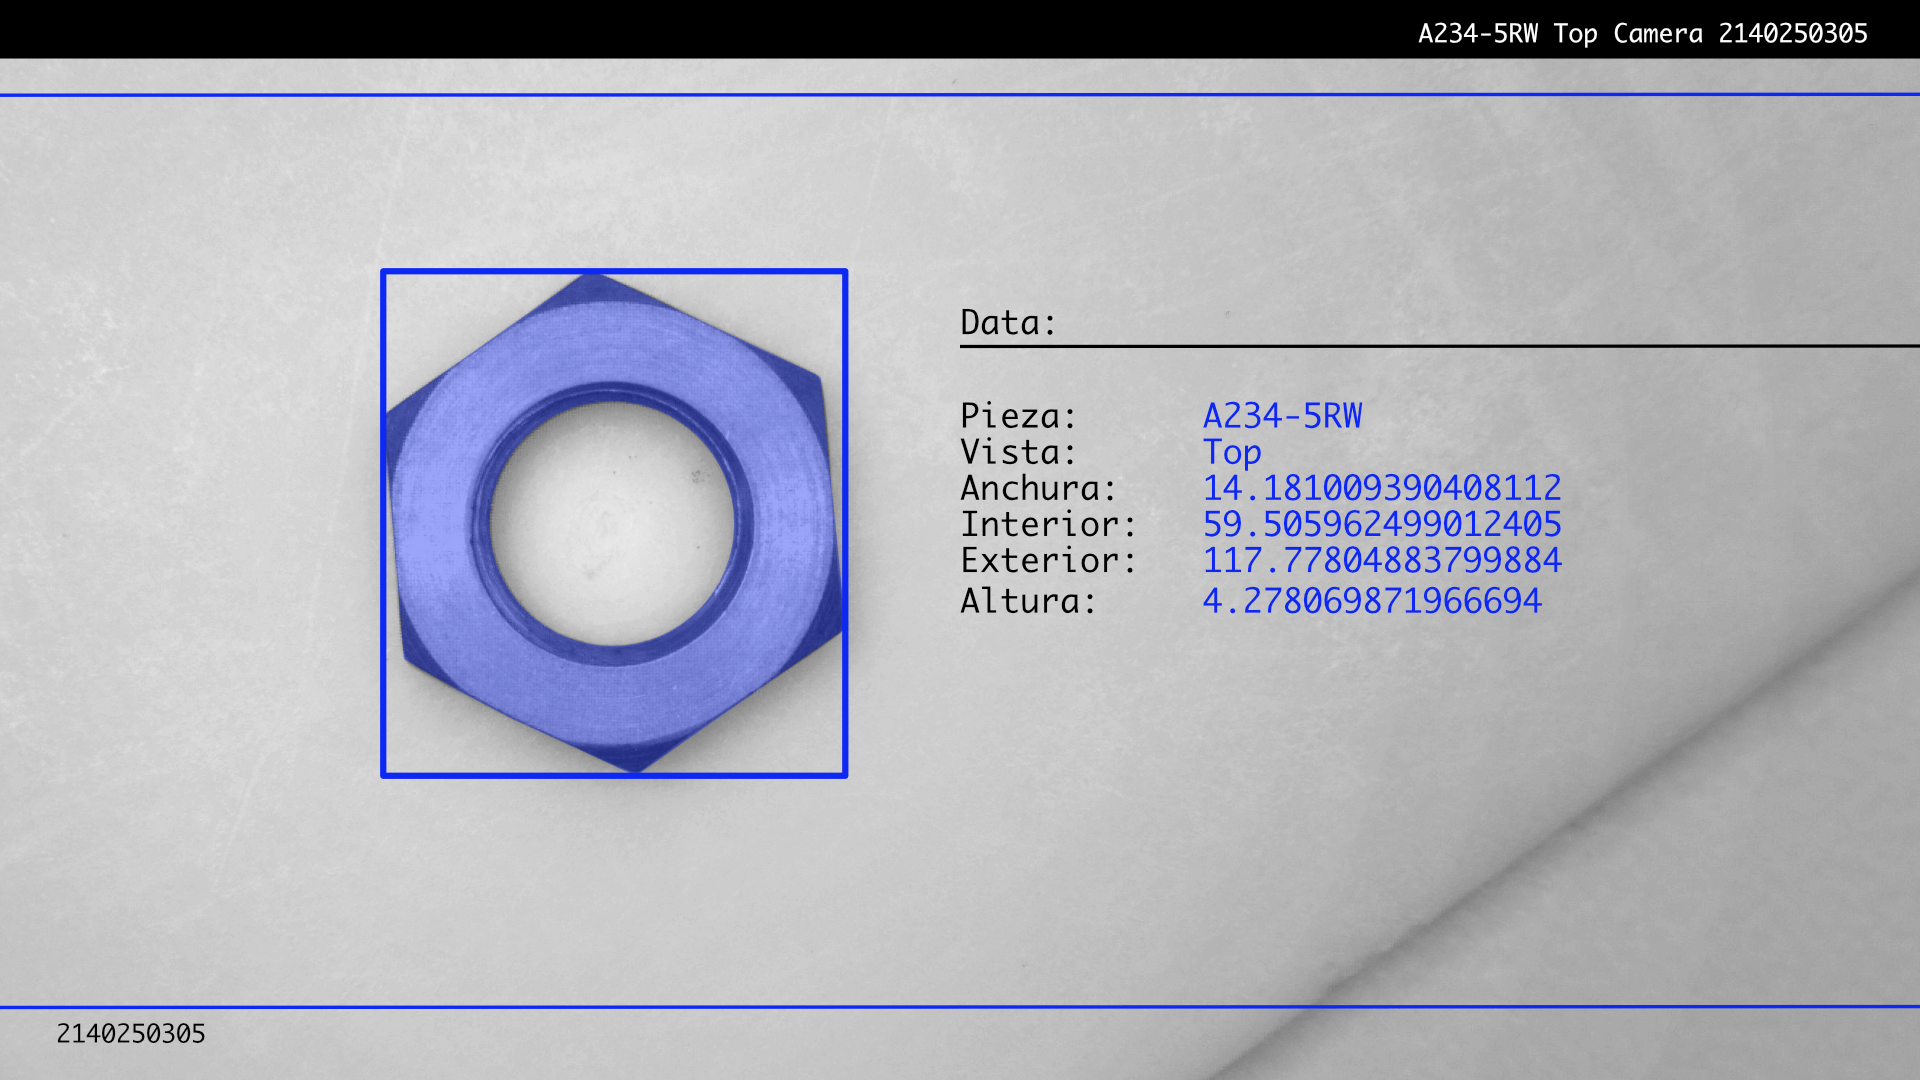
Task: Select the Interior diameter value 59.505962499012405
Action: [x=1381, y=524]
